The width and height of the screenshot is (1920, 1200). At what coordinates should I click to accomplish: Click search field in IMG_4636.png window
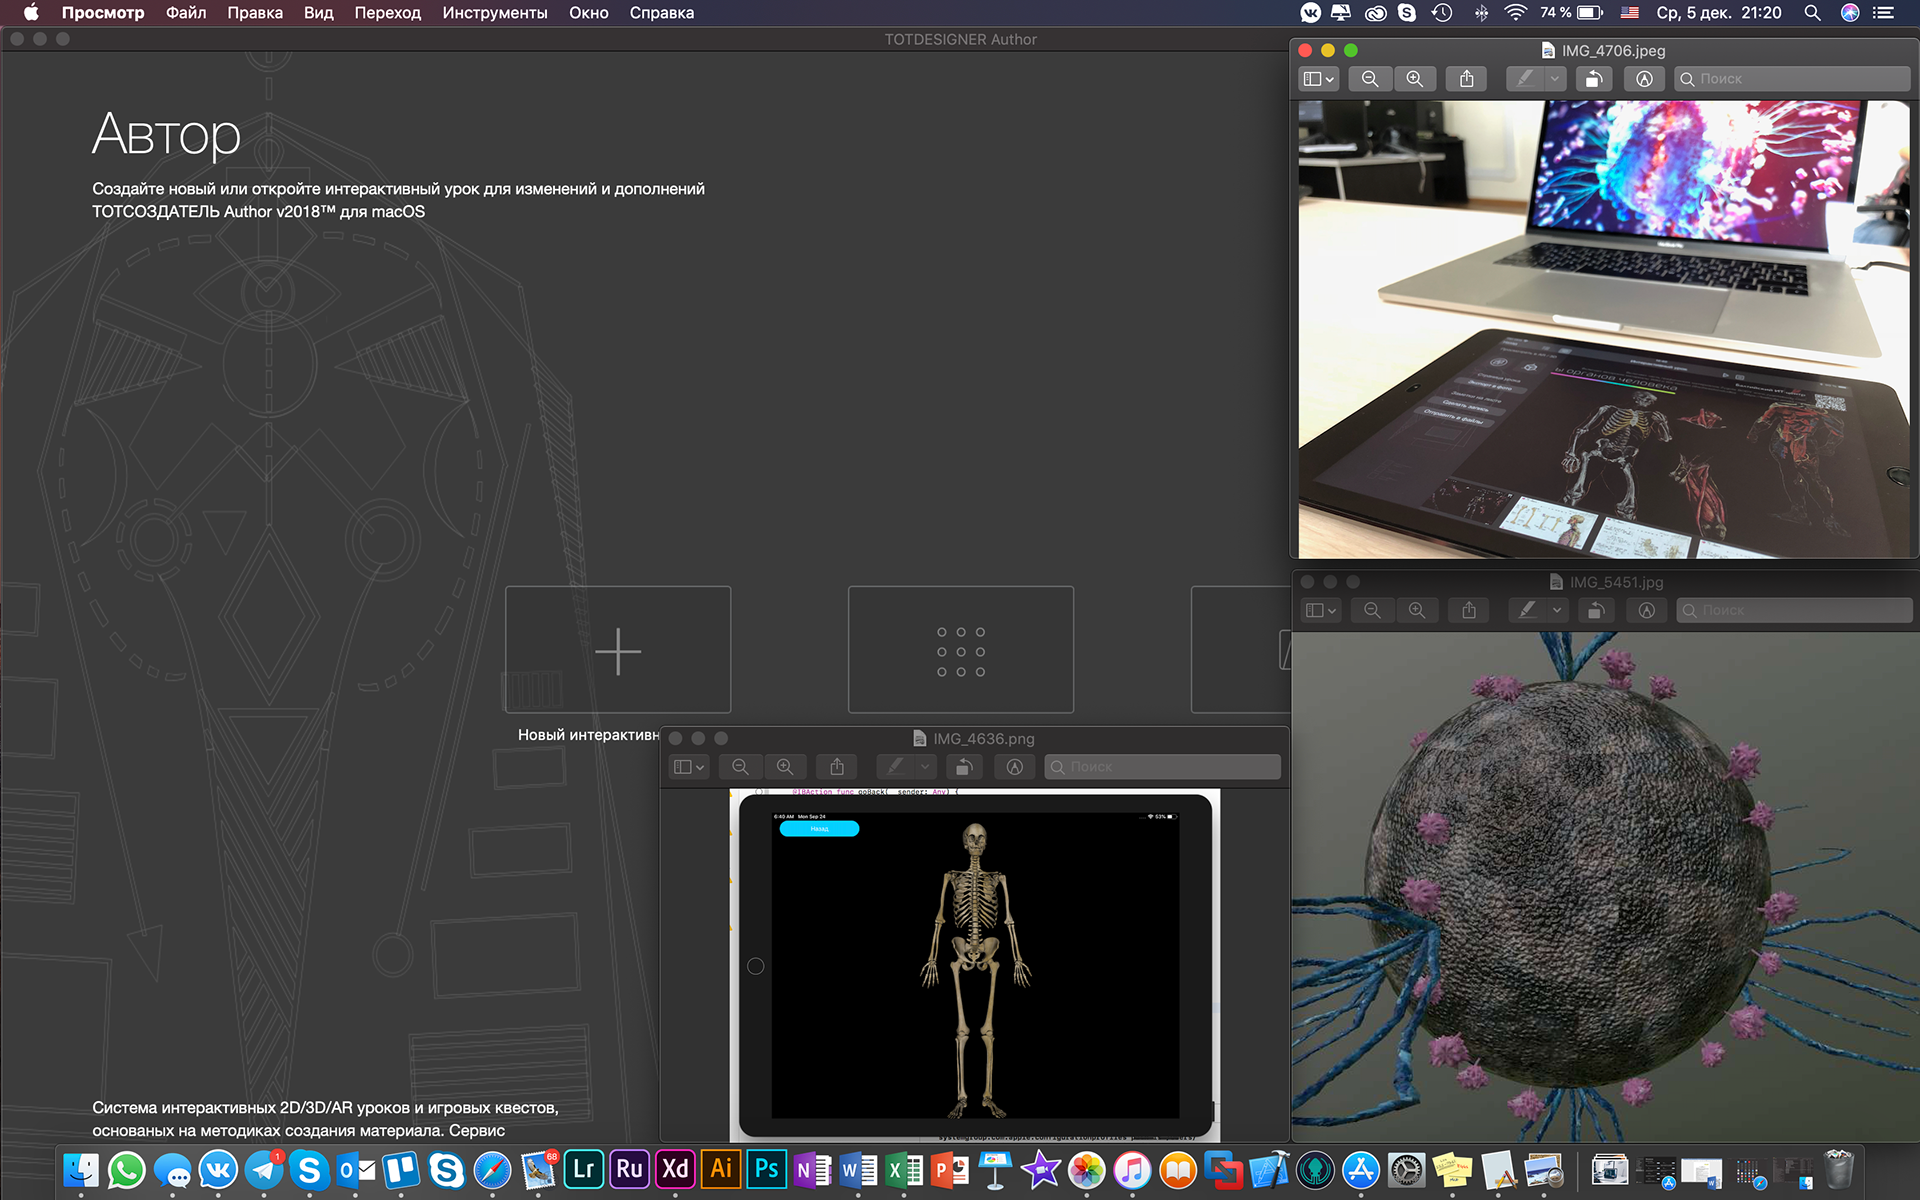(1162, 767)
